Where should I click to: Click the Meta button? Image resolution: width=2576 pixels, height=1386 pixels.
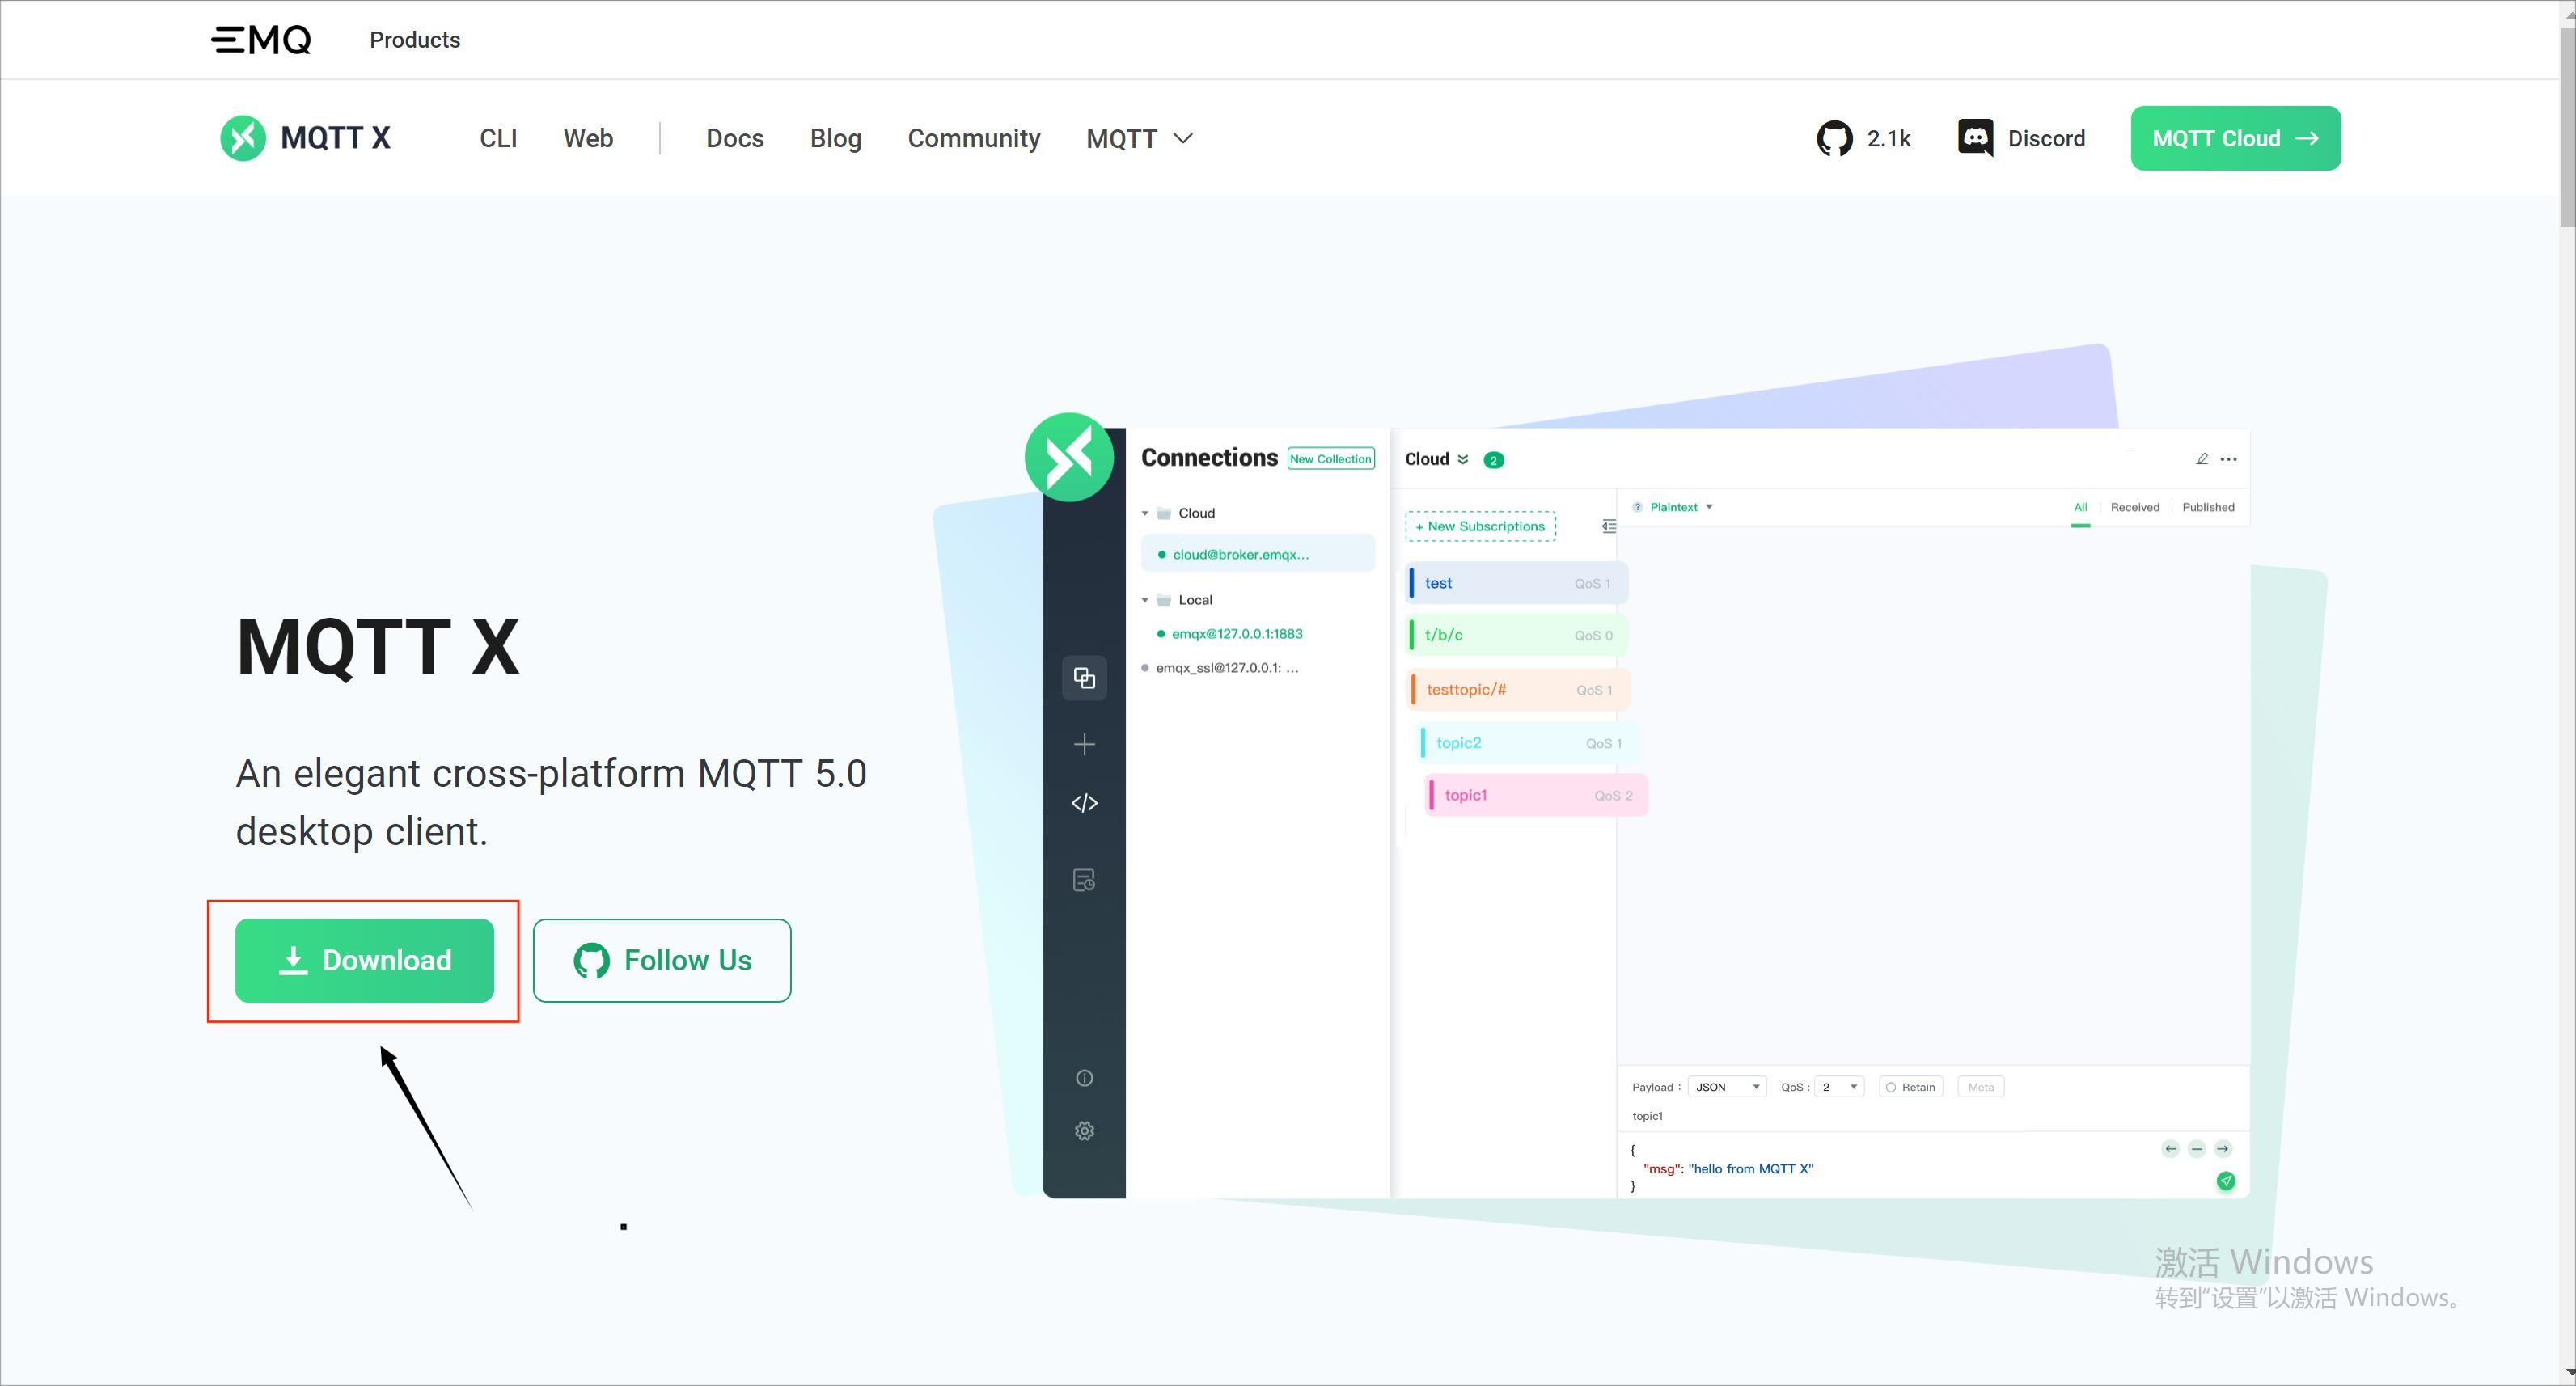(x=1980, y=1087)
